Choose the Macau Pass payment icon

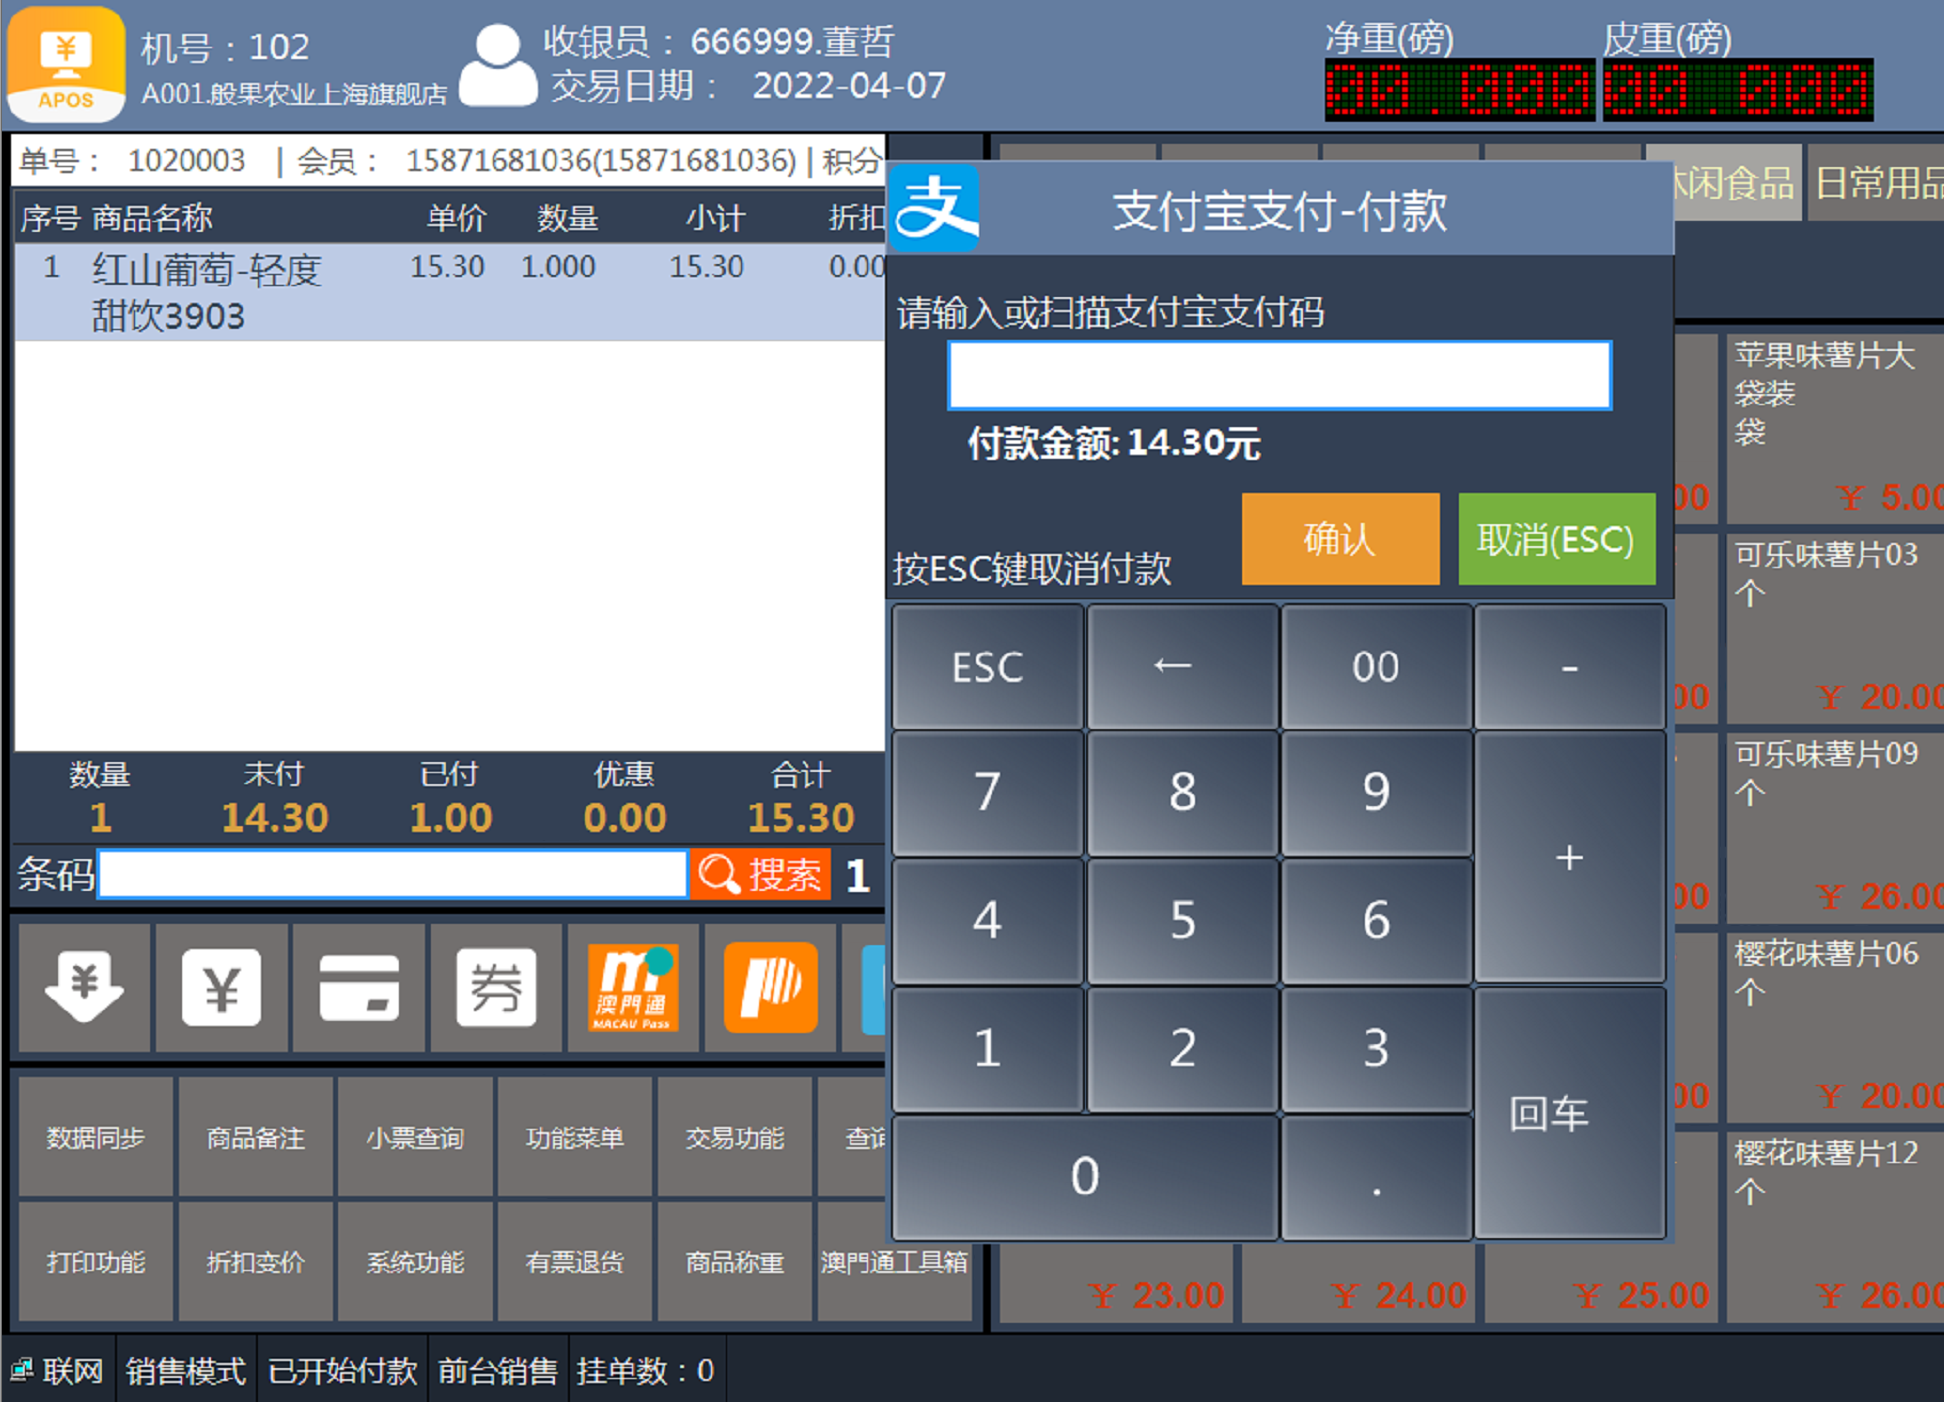[x=633, y=987]
